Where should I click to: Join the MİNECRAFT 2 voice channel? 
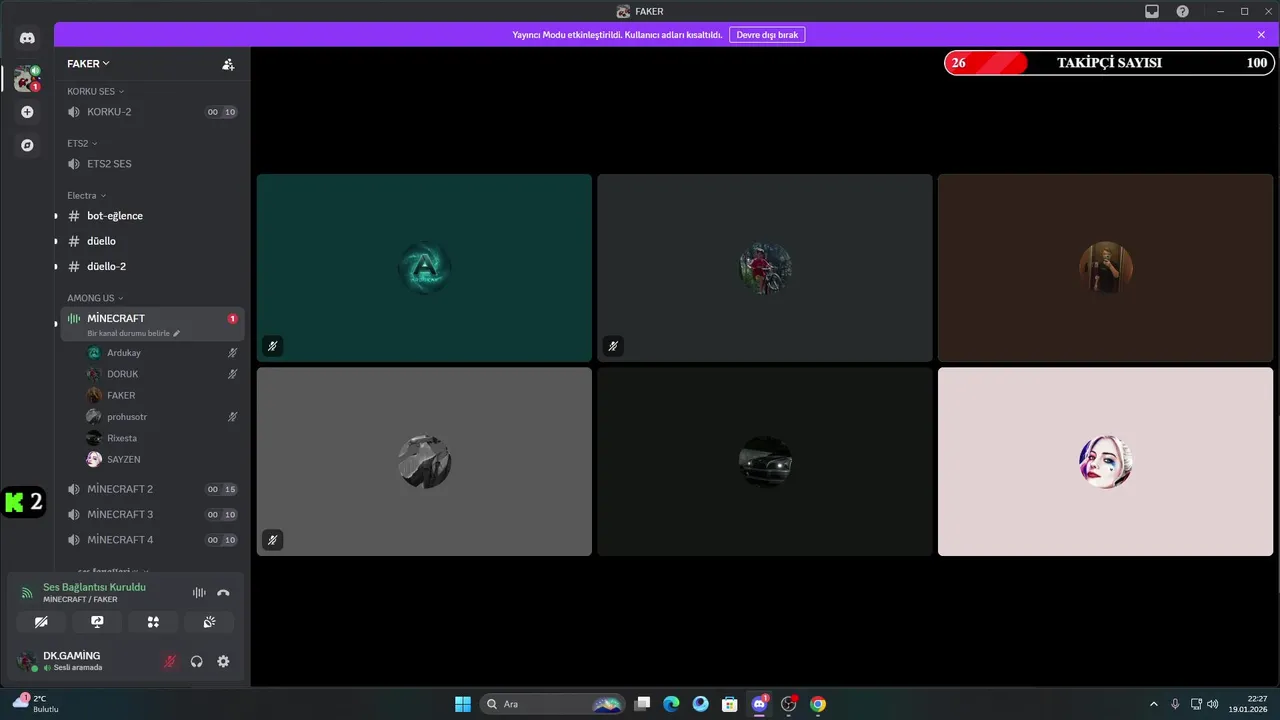152,489
